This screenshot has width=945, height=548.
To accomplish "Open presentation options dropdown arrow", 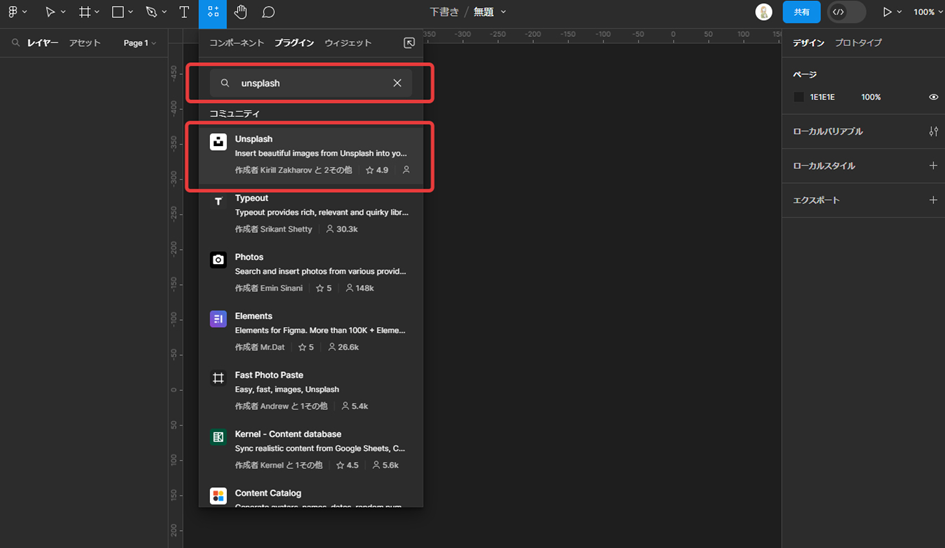I will point(899,12).
